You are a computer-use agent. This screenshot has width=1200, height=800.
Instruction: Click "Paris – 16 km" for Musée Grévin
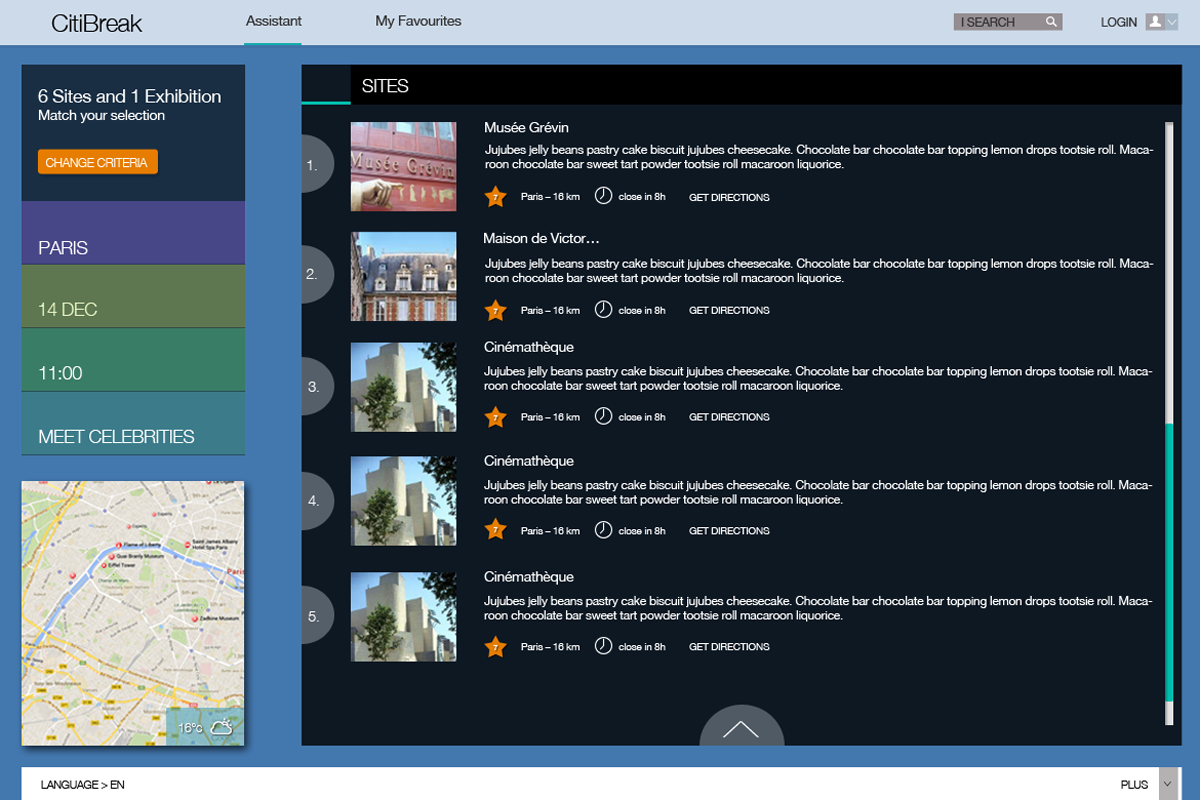point(550,198)
